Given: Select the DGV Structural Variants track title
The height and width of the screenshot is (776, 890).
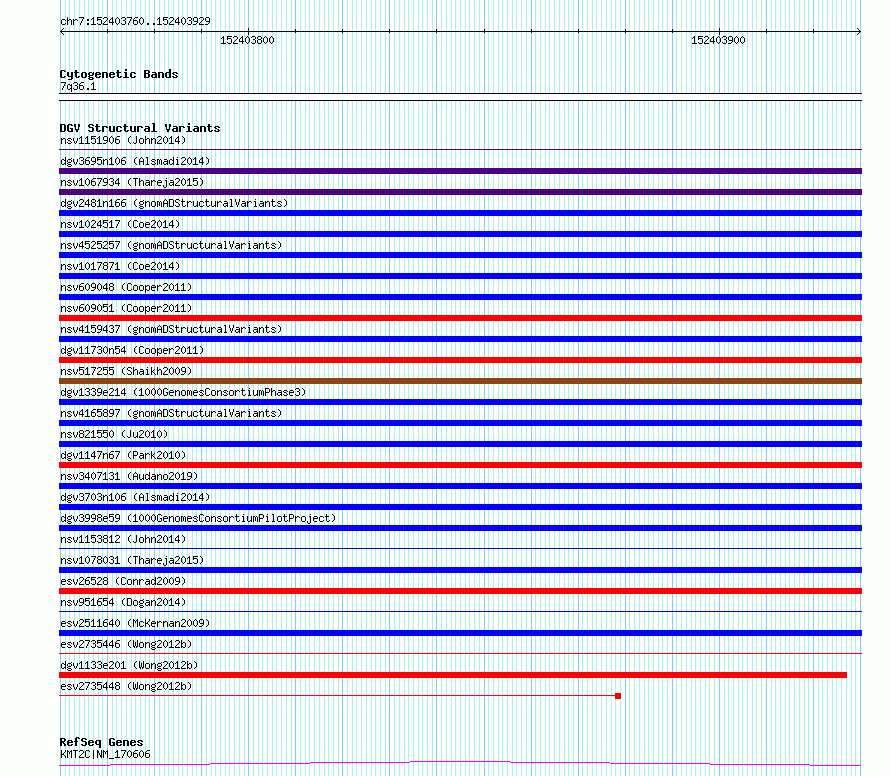Looking at the screenshot, I should [x=140, y=128].
